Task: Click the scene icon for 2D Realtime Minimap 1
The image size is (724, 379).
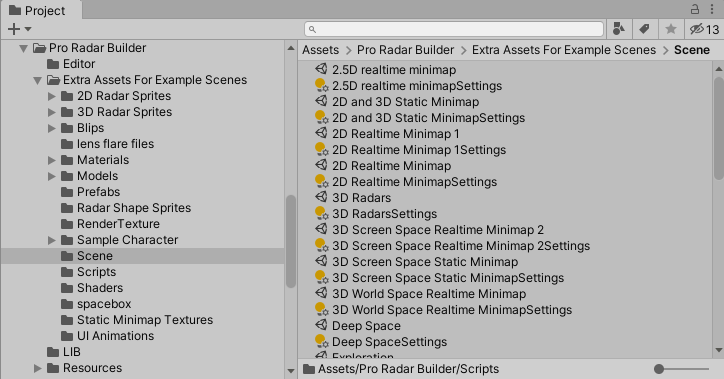Action: click(x=321, y=133)
